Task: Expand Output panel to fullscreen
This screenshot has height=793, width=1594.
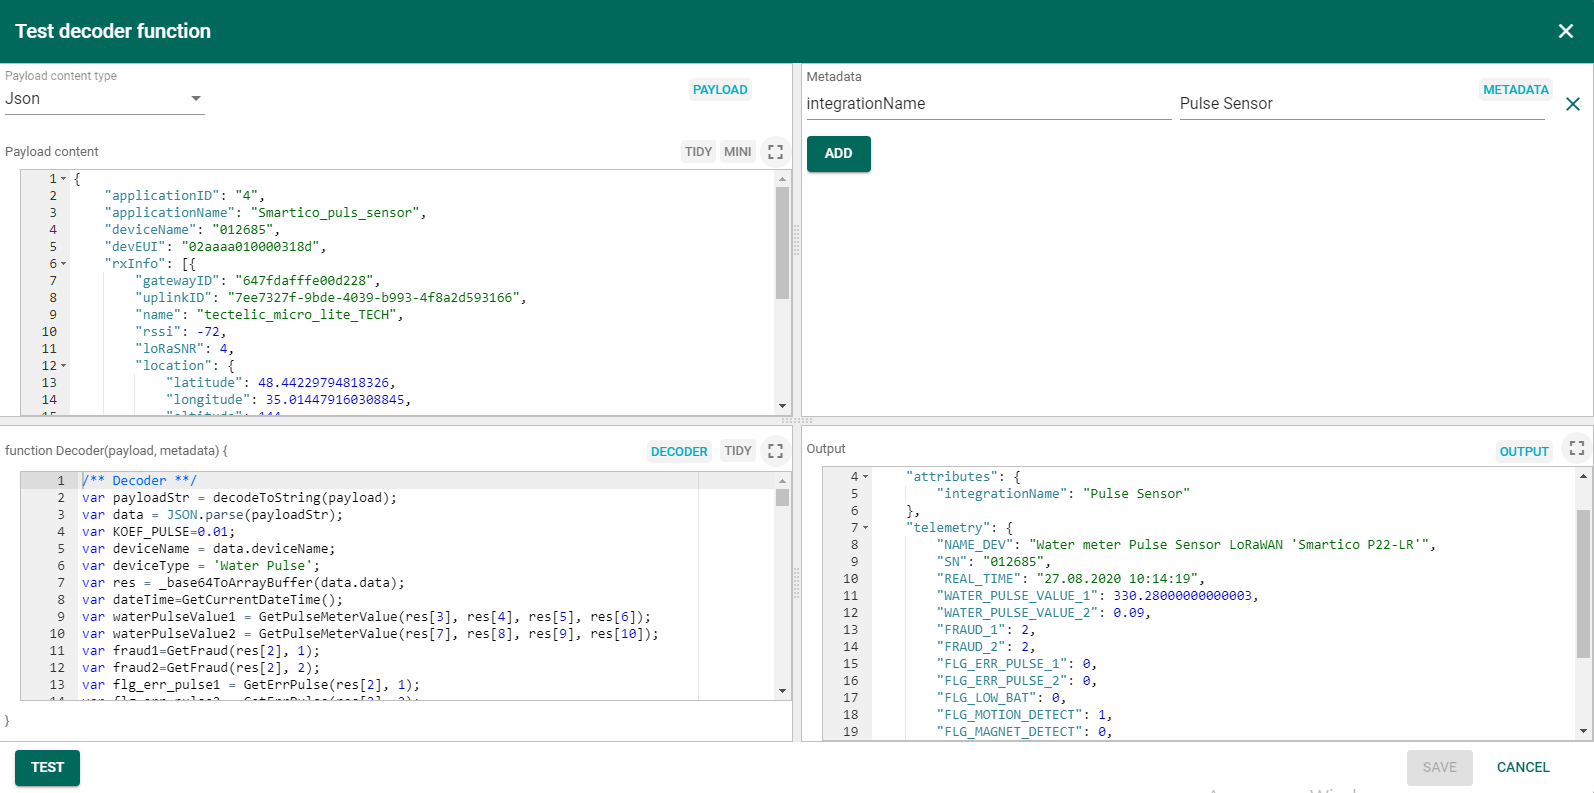Action: pos(1576,449)
